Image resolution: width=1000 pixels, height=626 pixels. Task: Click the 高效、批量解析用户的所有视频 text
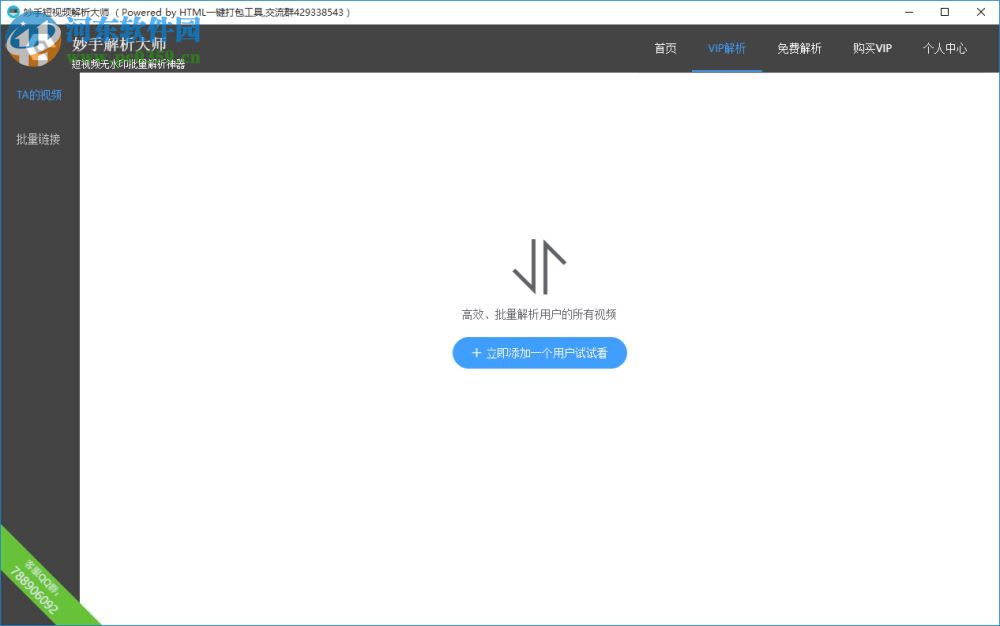[539, 314]
